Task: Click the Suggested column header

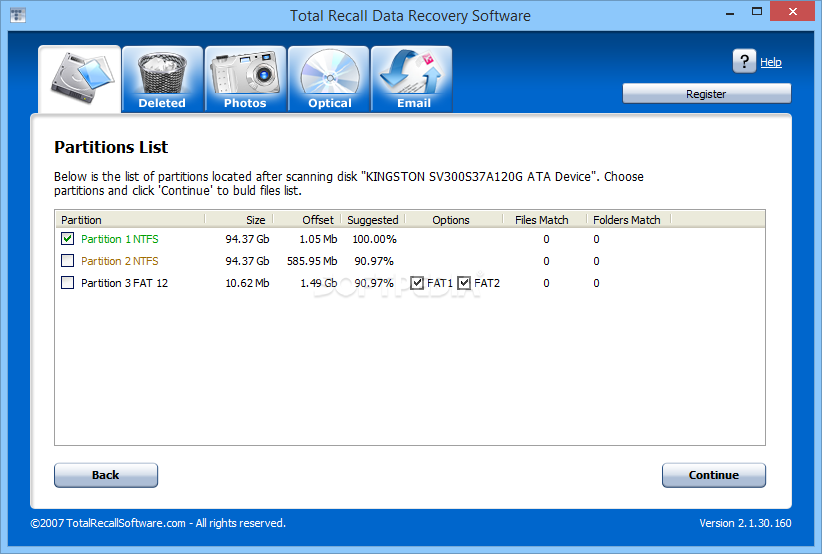Action: click(373, 220)
